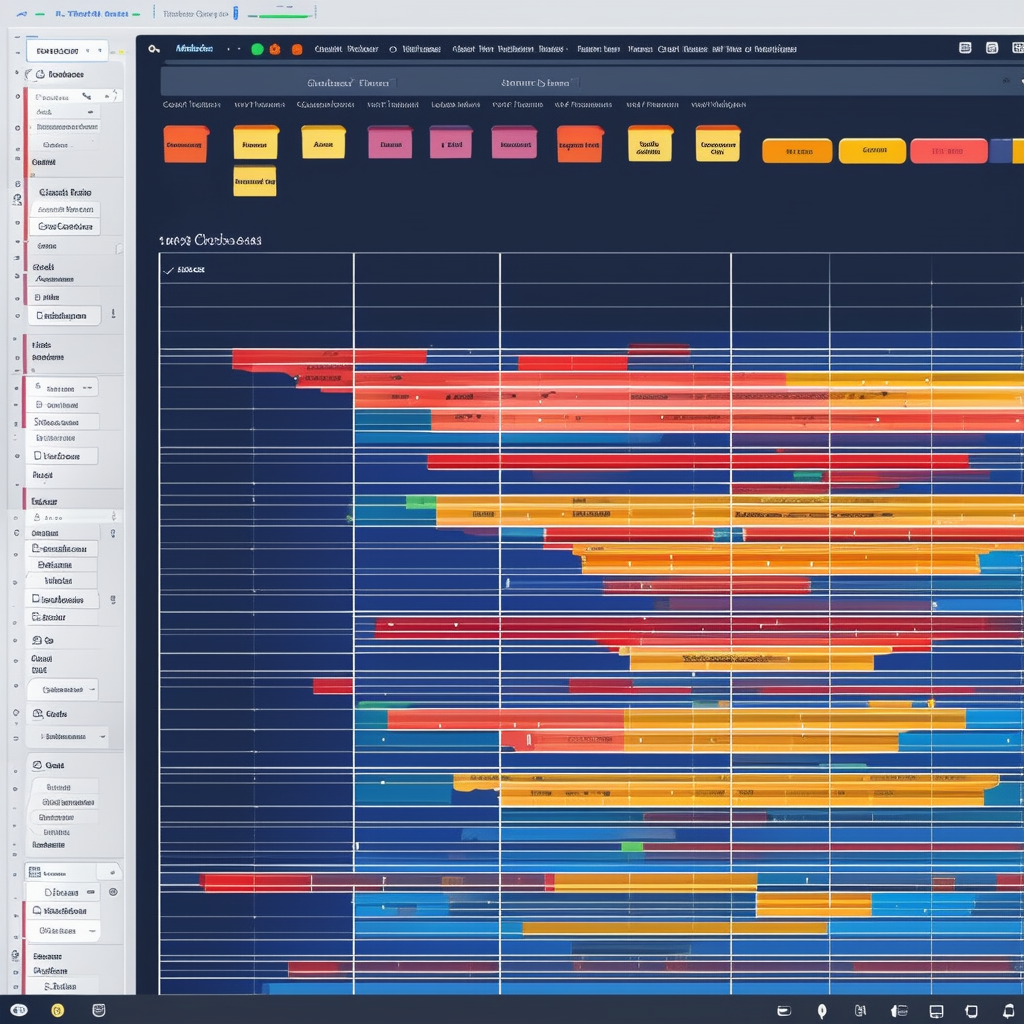Click the gear icon at the sidebar's bottom-left edge
Image resolution: width=1024 pixels, height=1024 pixels.
tap(15, 955)
